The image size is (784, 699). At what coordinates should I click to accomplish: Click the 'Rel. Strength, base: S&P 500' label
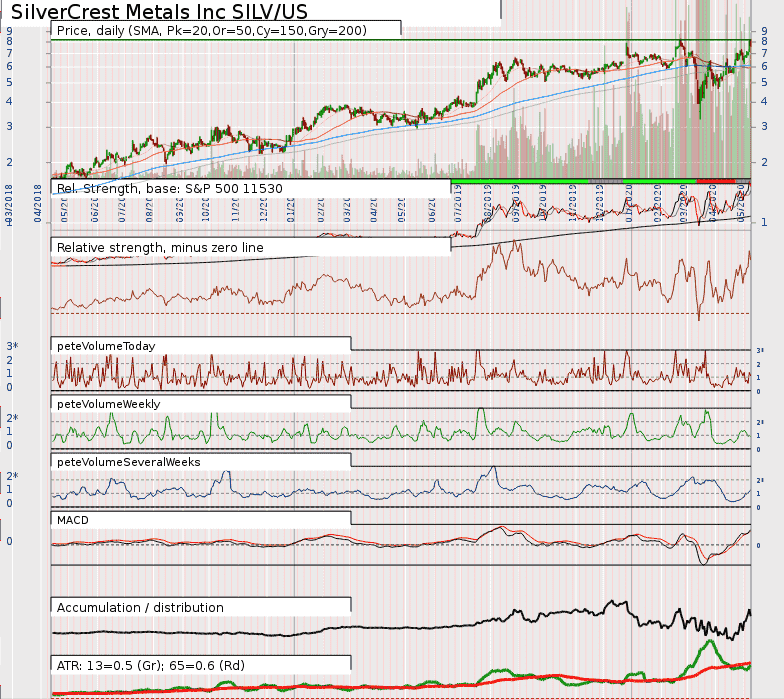170,188
